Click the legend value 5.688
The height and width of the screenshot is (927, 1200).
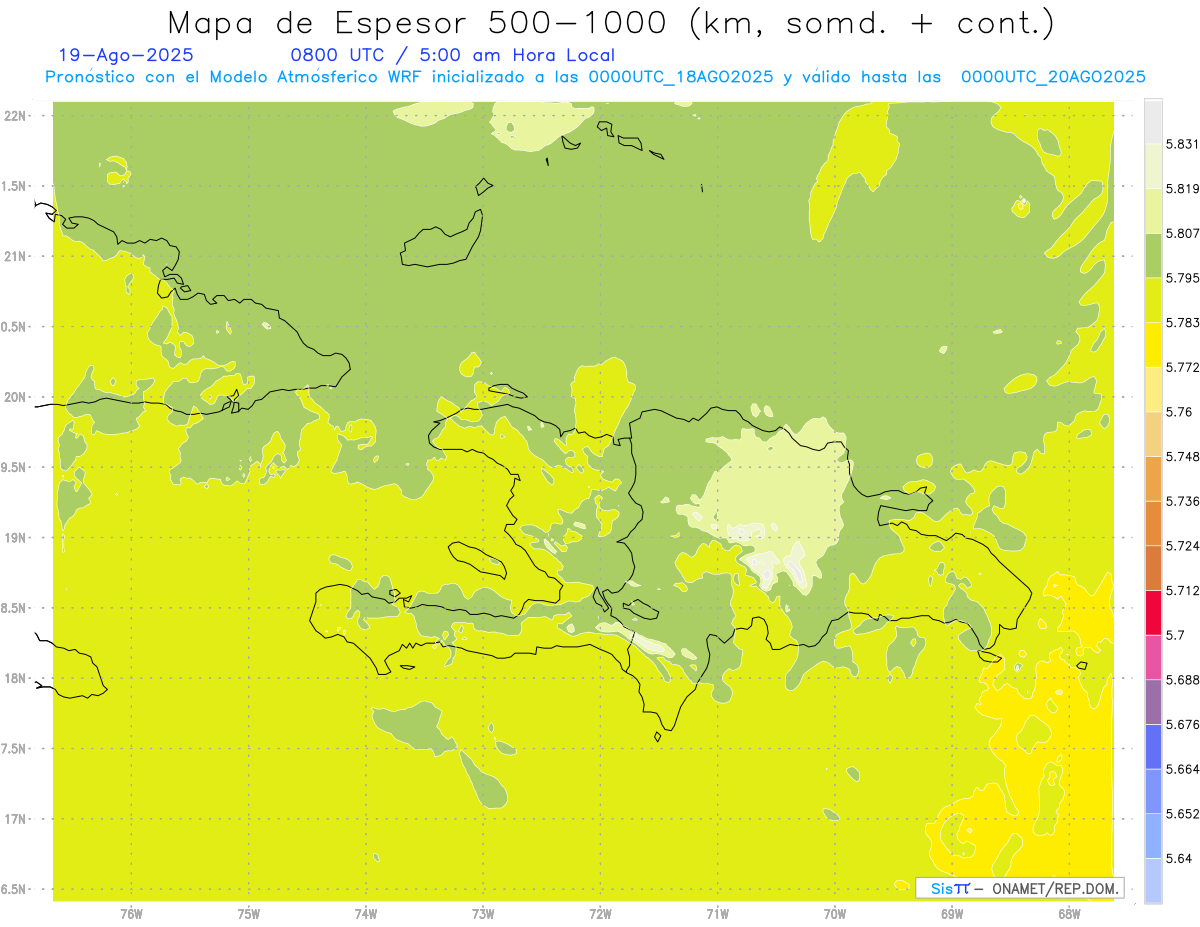[1182, 680]
